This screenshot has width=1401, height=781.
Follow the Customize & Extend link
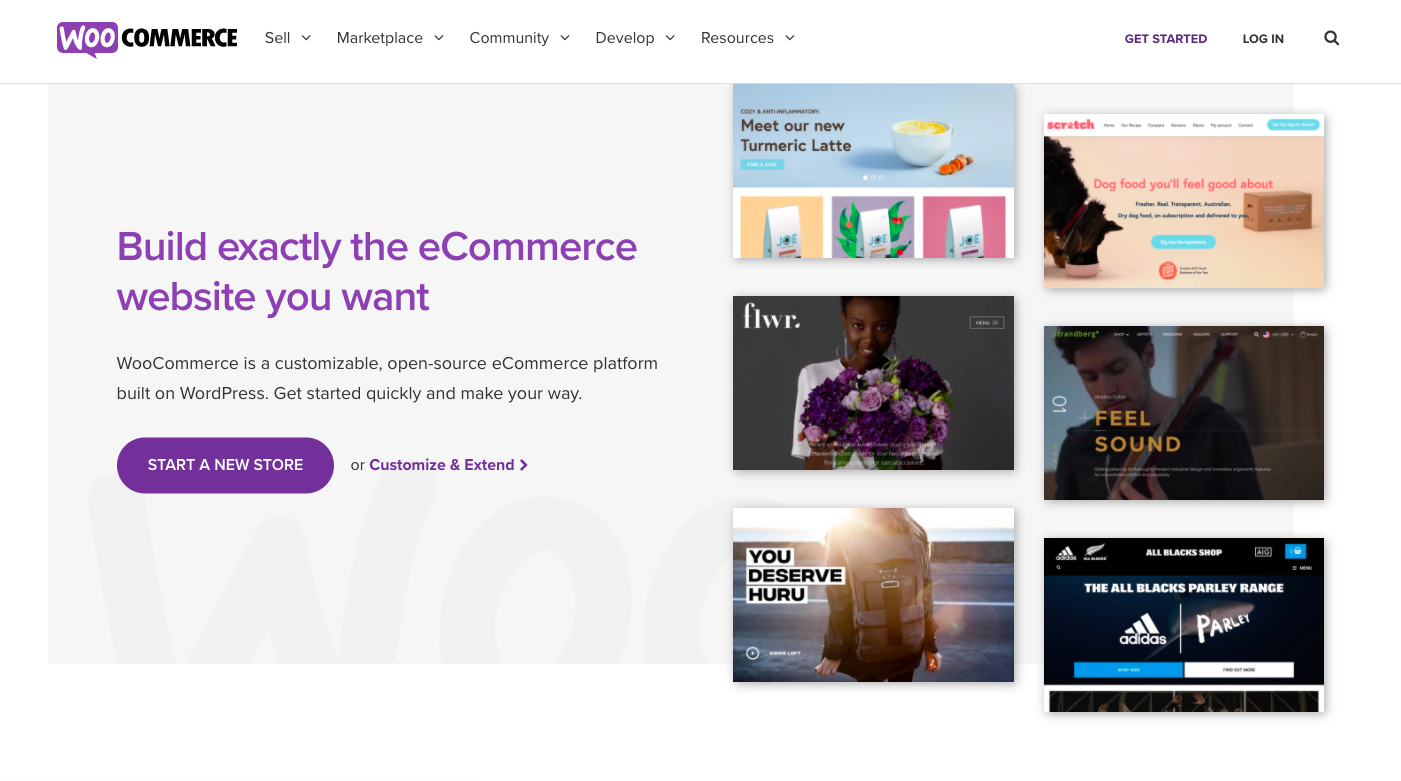(442, 465)
